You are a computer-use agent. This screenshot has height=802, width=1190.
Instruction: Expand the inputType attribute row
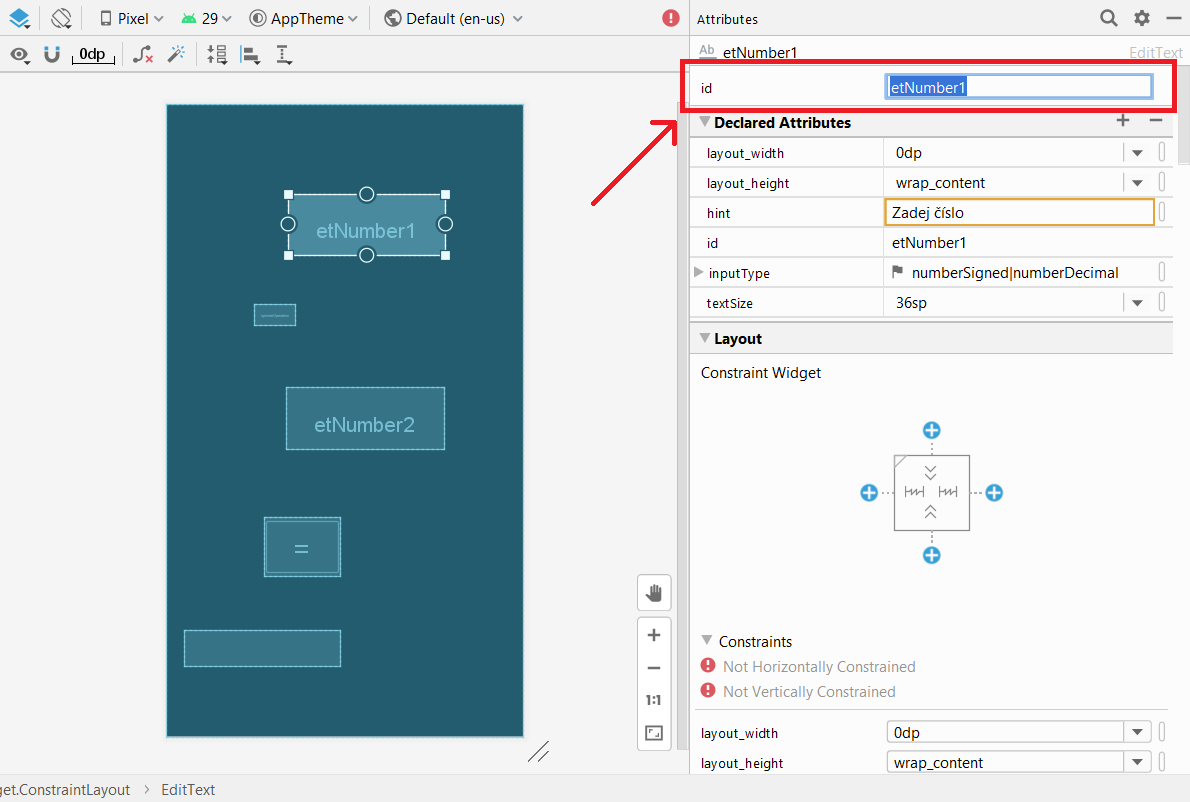pos(698,272)
